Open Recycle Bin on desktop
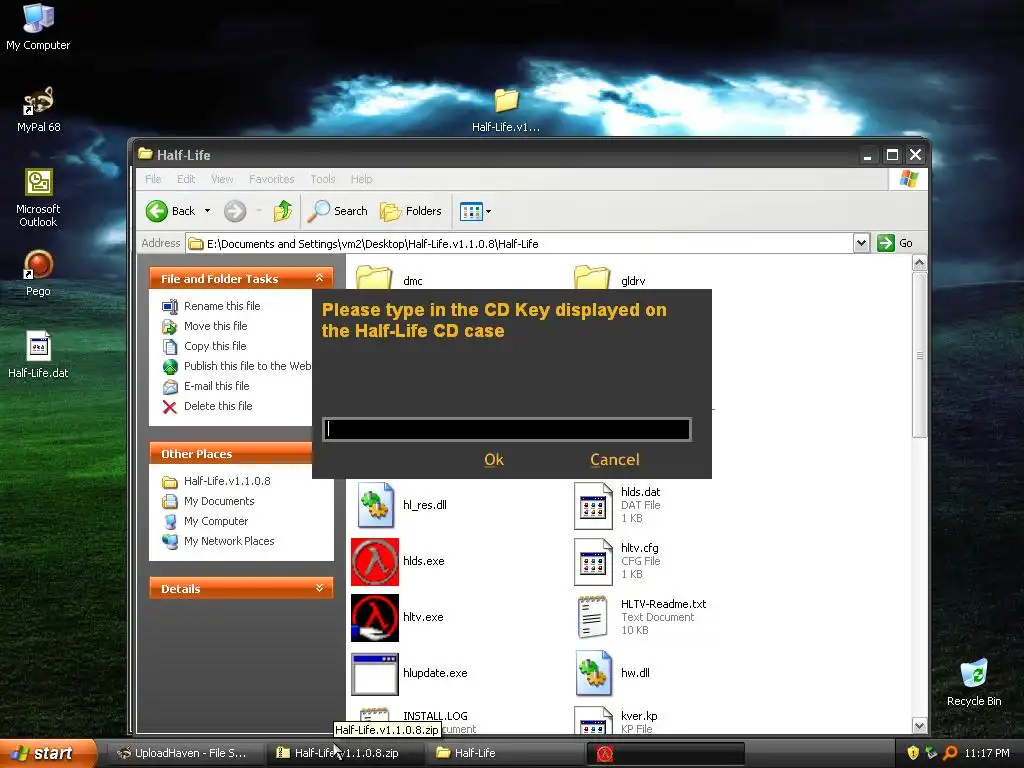 coord(974,683)
